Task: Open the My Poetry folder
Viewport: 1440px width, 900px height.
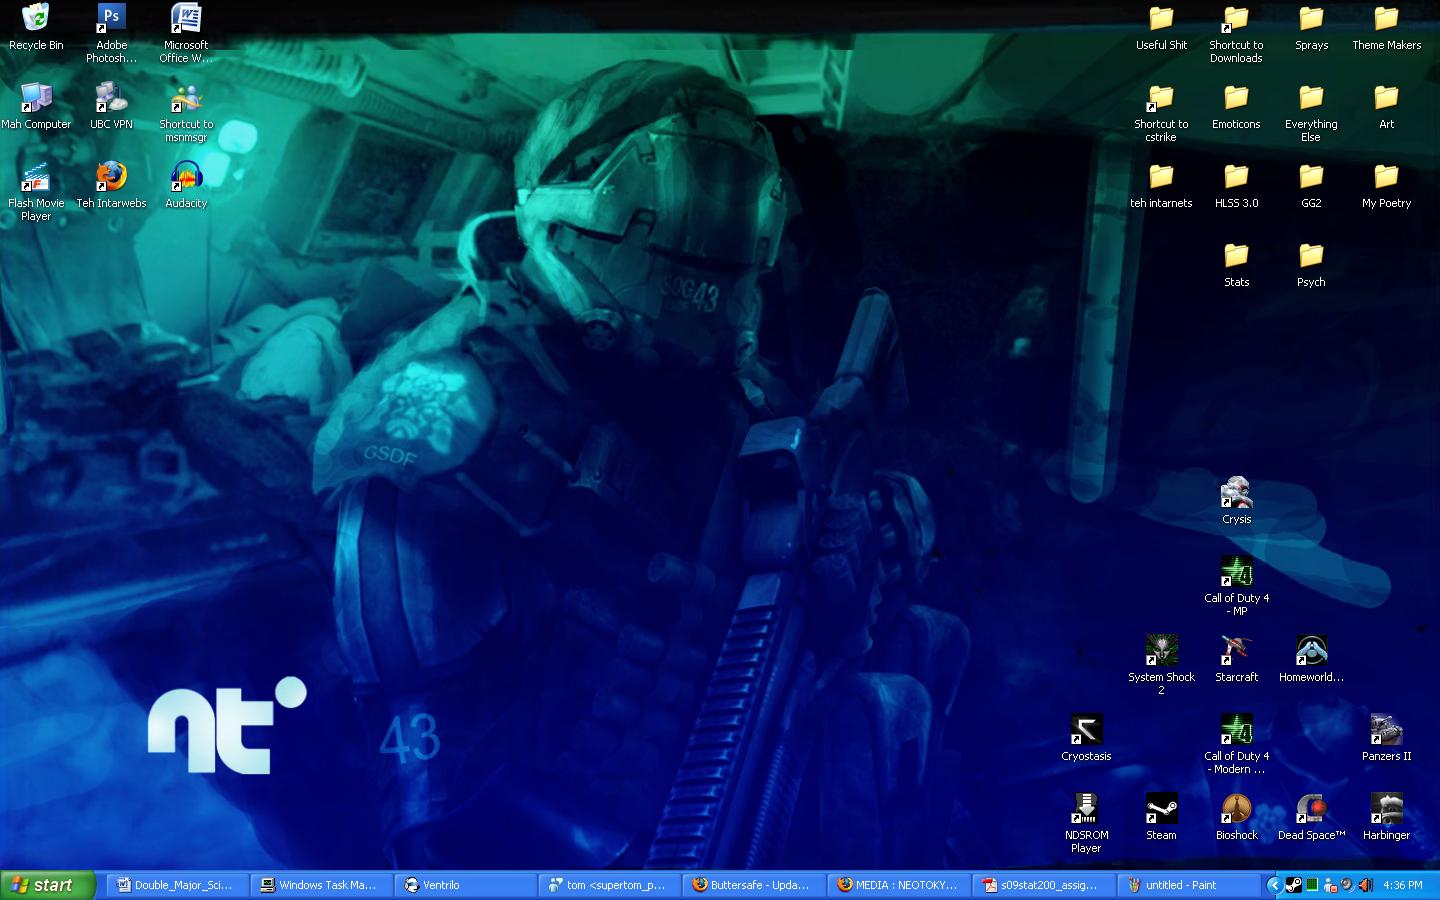Action: [x=1386, y=185]
